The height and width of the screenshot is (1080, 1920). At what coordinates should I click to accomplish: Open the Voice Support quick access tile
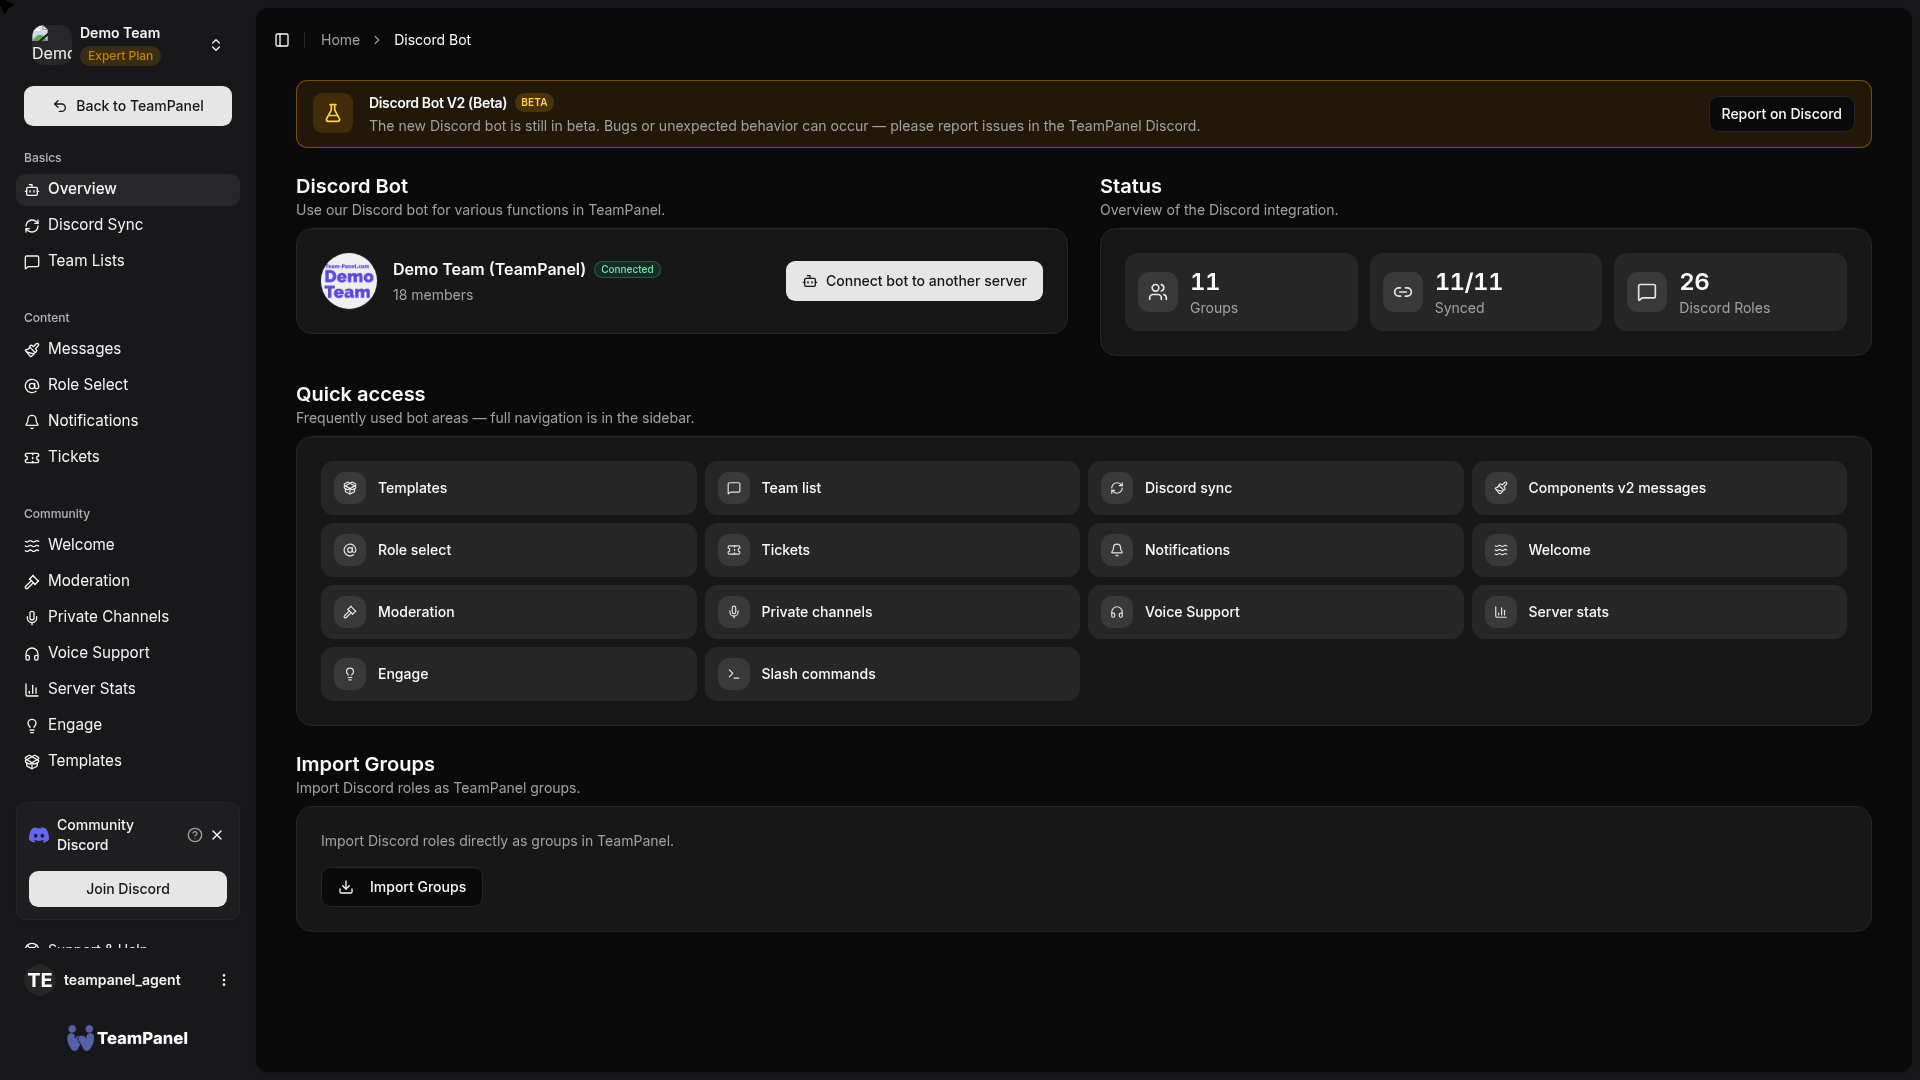point(1275,612)
